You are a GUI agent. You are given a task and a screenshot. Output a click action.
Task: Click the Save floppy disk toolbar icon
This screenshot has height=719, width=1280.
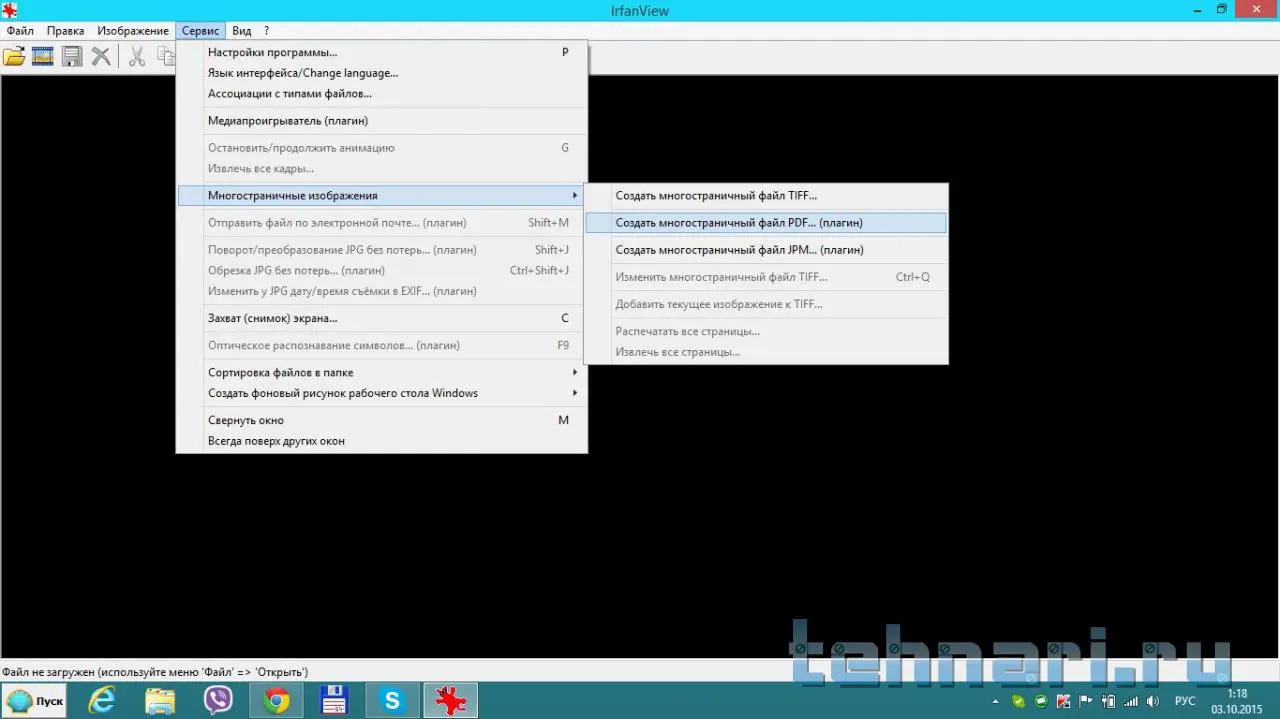click(72, 56)
